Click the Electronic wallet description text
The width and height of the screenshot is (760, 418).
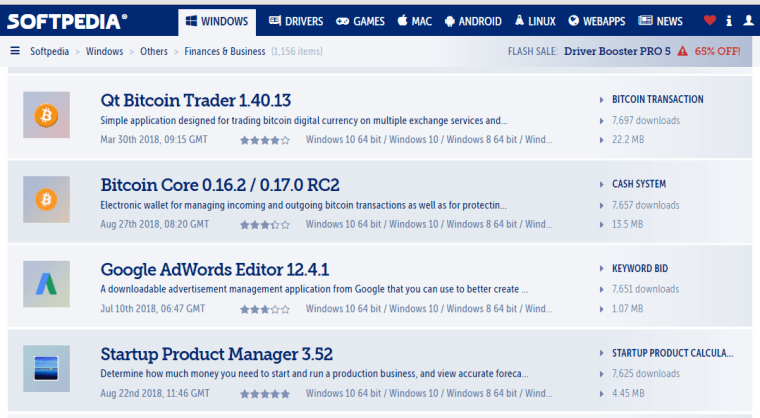(x=303, y=205)
